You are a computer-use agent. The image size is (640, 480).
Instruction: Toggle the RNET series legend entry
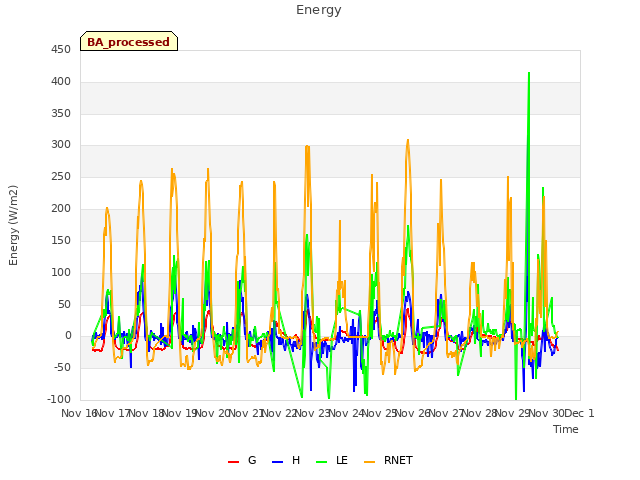pos(388,460)
